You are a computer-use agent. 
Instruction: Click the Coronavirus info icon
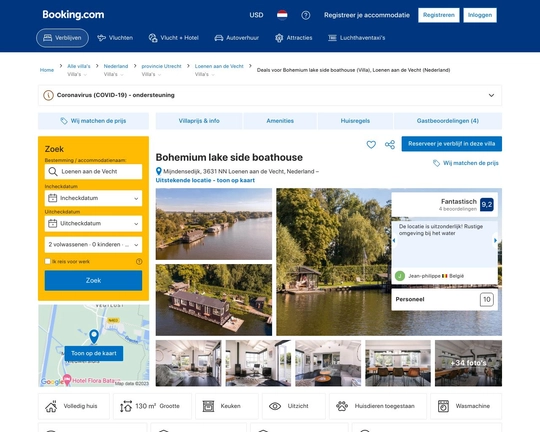pos(48,95)
